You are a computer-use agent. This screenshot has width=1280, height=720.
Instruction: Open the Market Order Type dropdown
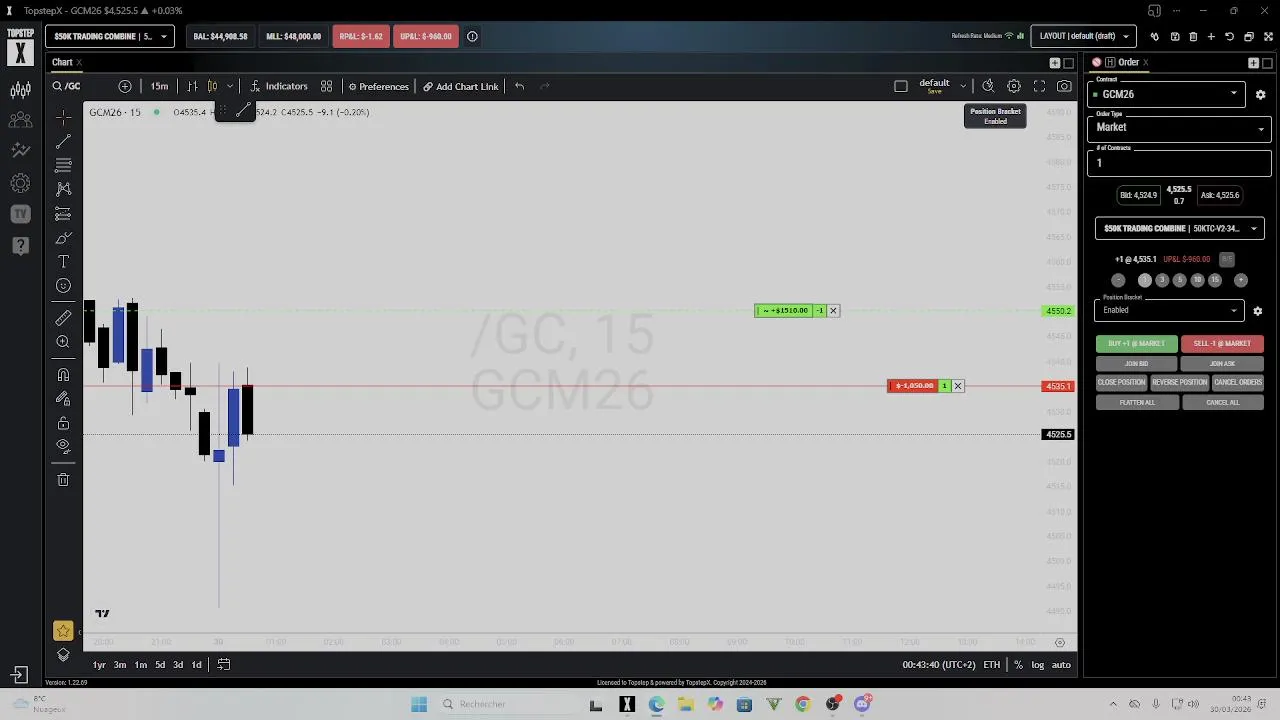click(x=1179, y=128)
